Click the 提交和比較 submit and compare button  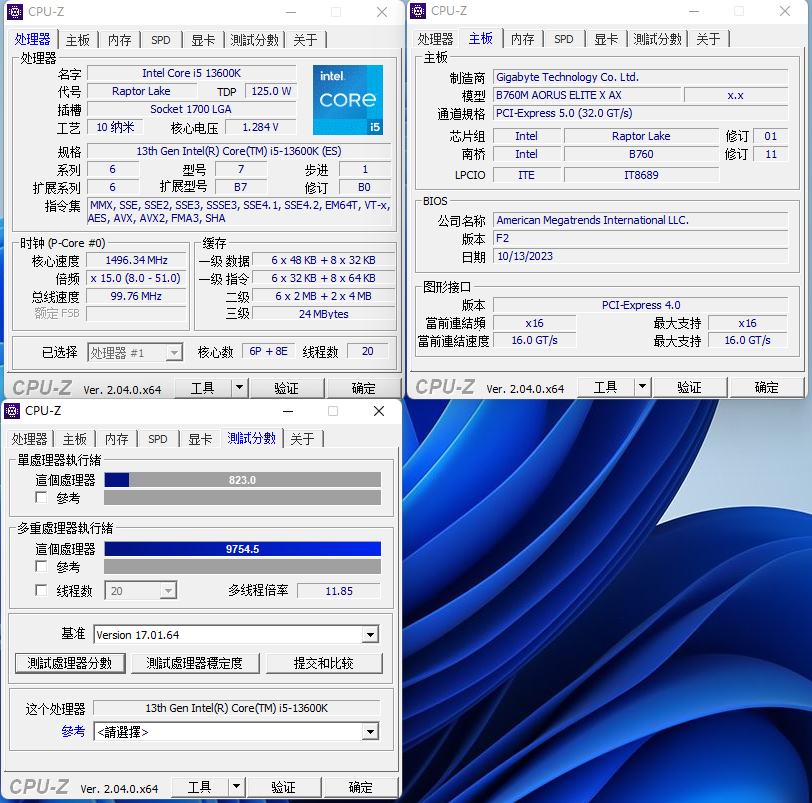[x=323, y=663]
